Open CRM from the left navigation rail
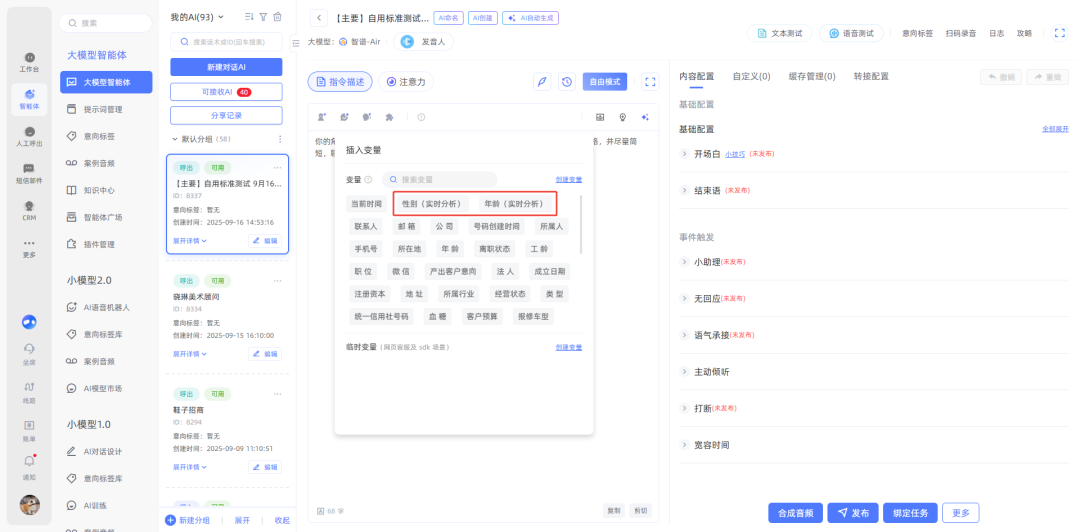1080x532 pixels. pyautogui.click(x=29, y=210)
